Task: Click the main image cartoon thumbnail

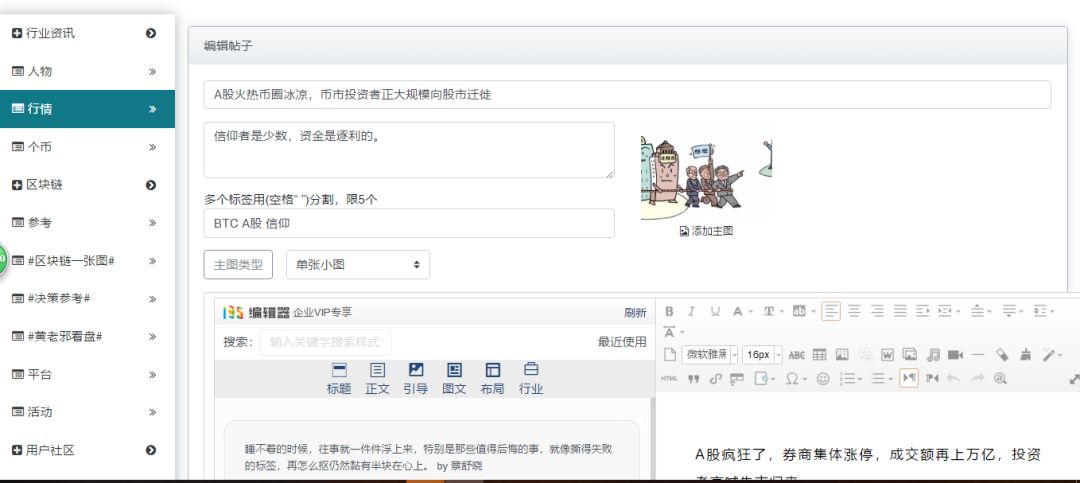Action: pyautogui.click(x=706, y=178)
